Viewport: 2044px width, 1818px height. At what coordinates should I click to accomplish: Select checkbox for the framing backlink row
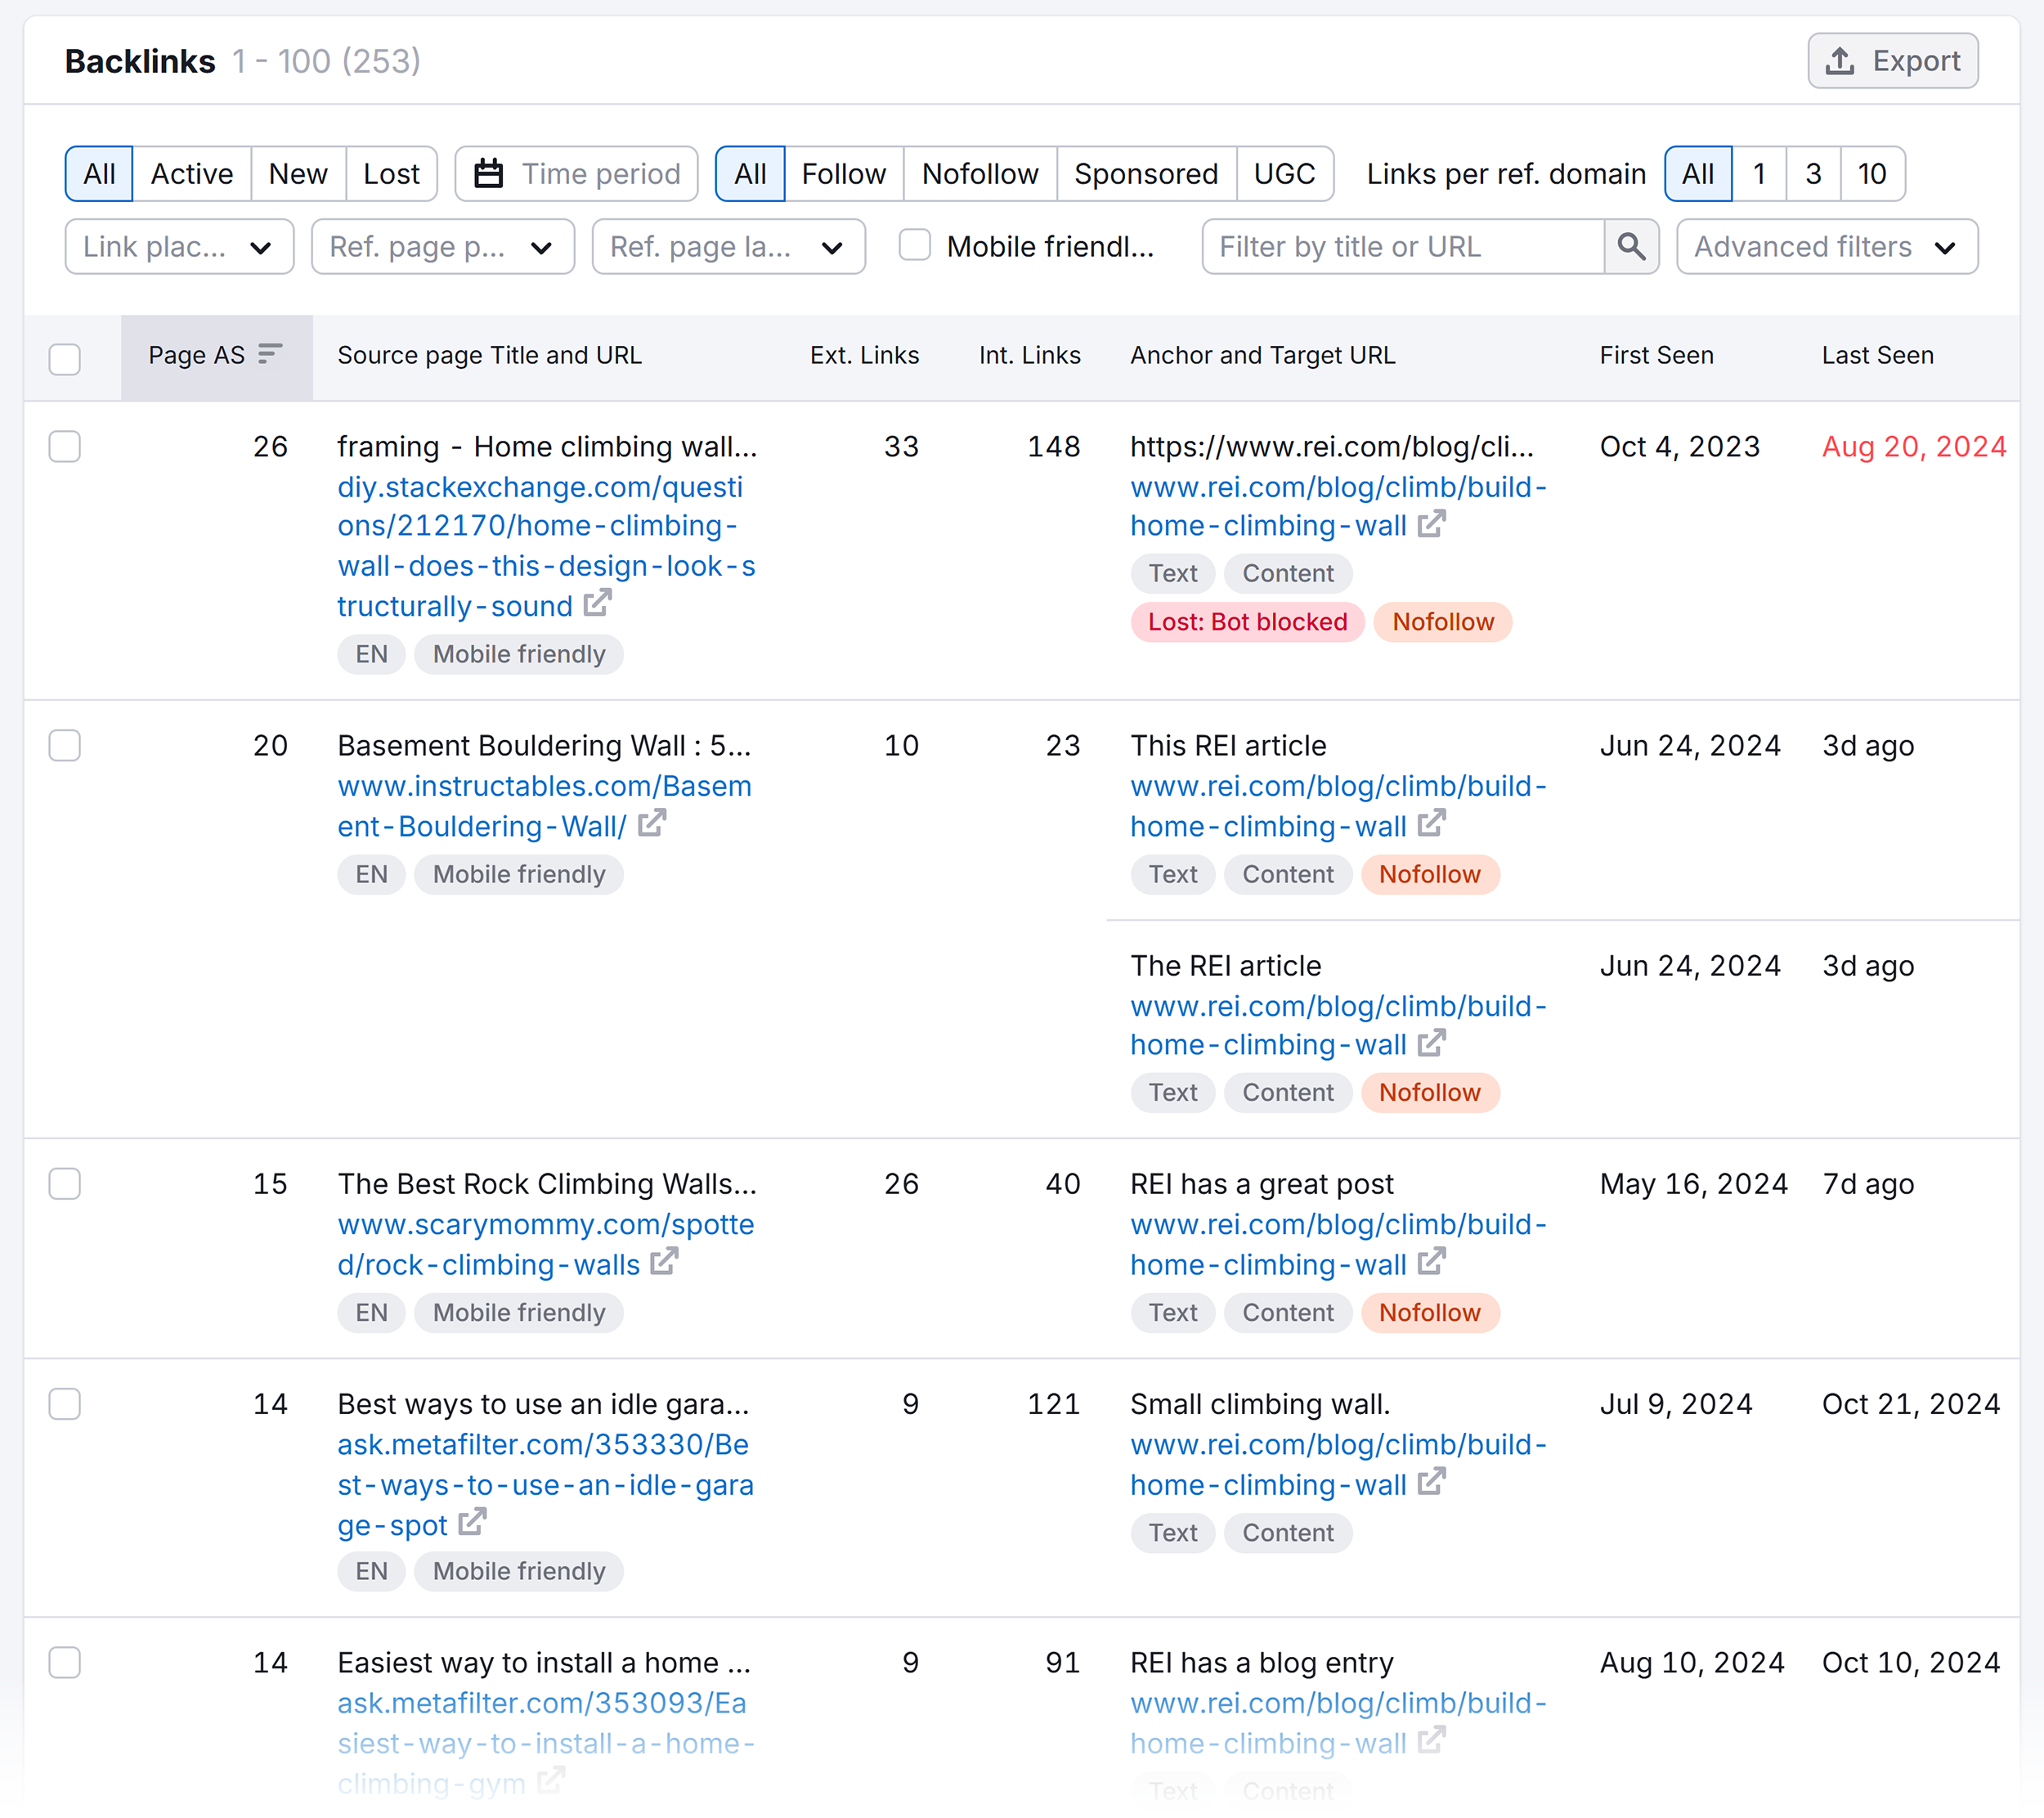pos(65,447)
